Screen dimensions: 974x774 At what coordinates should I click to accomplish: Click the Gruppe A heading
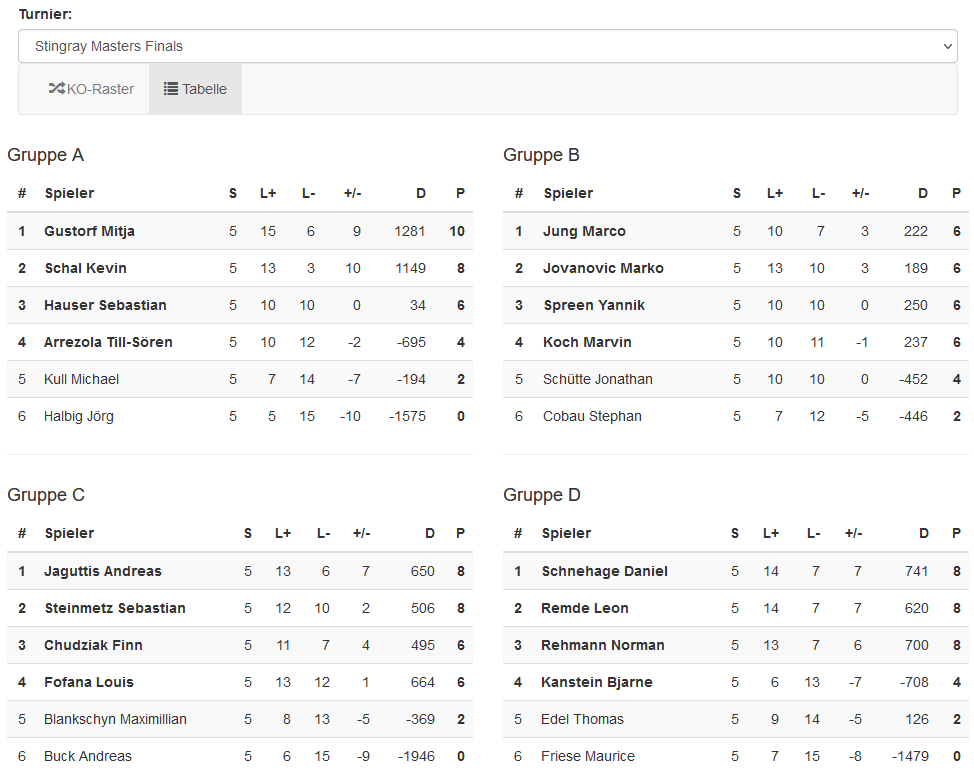click(46, 155)
